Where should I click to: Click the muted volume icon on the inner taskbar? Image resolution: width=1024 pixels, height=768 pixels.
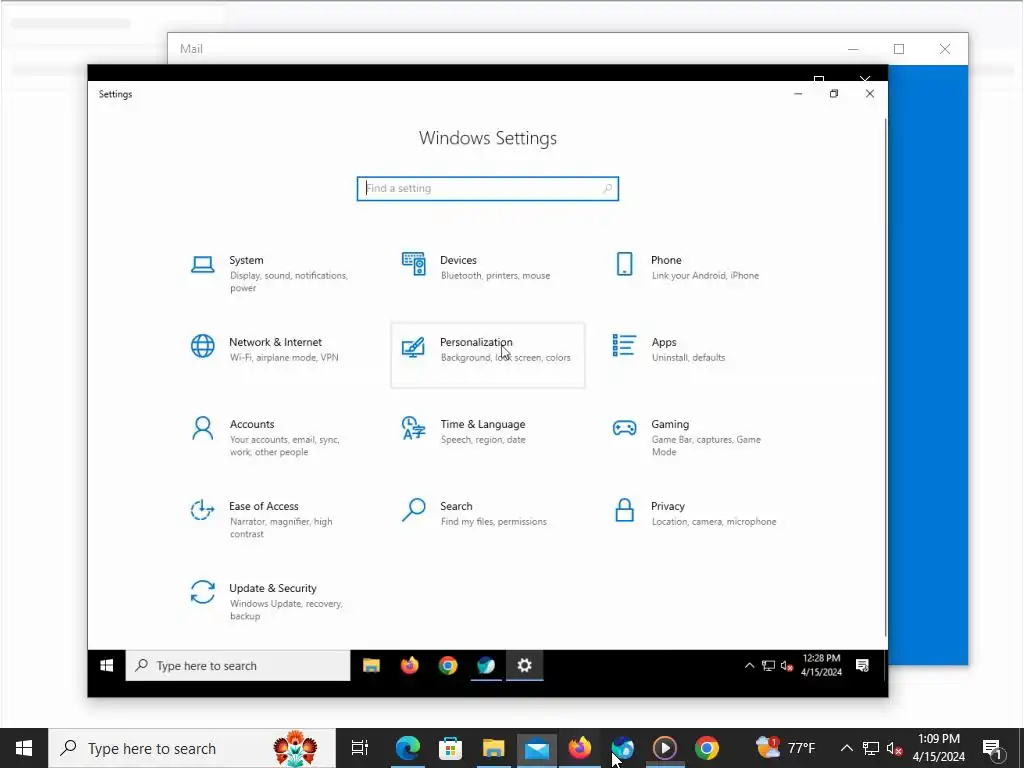[787, 665]
